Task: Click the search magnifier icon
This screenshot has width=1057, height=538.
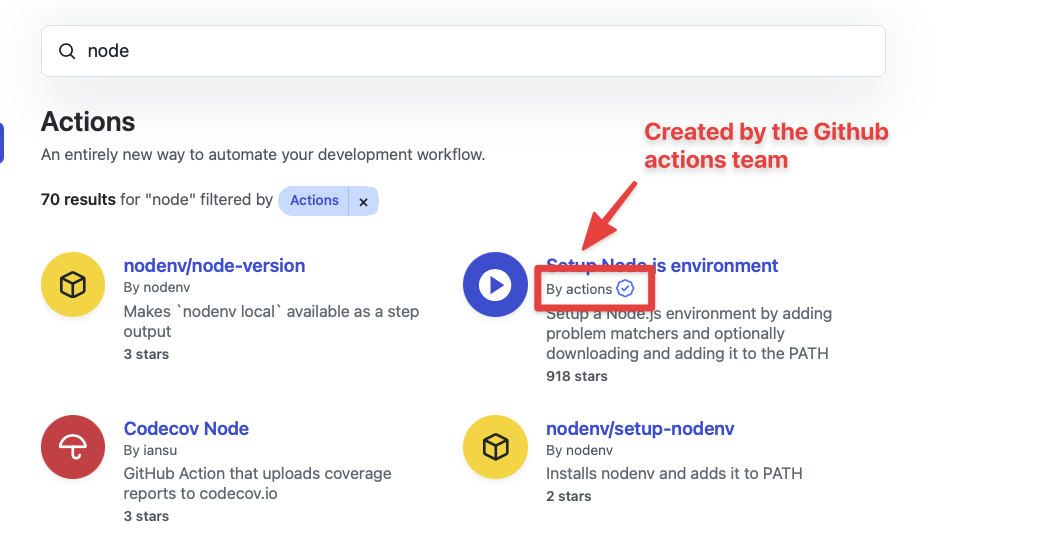Action: pos(67,51)
